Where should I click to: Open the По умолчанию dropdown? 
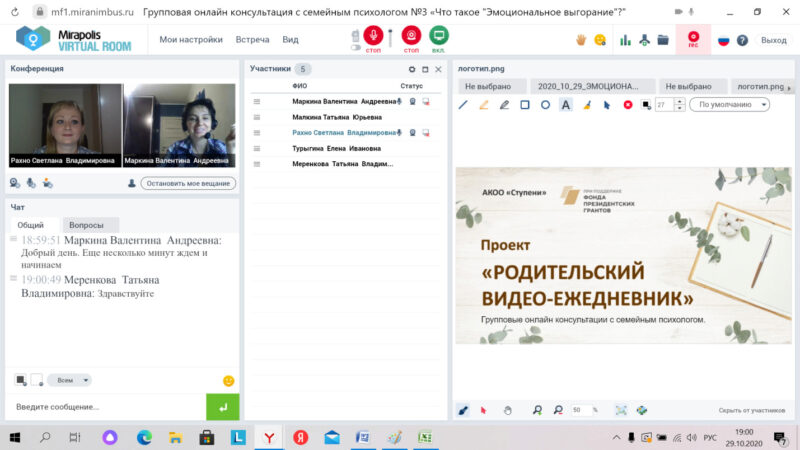point(730,105)
